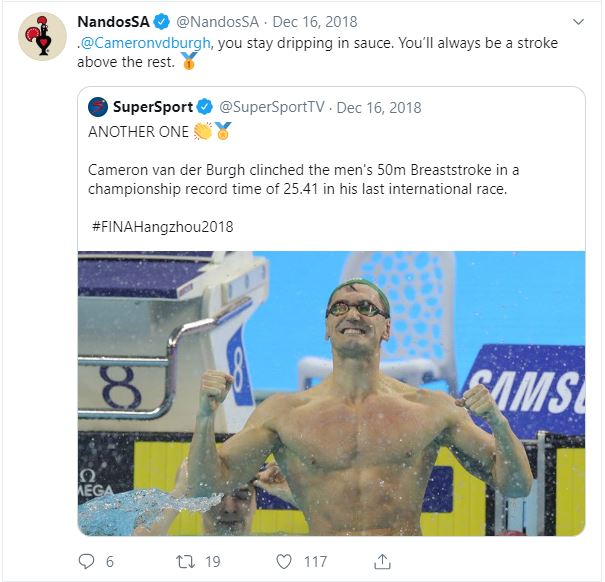The width and height of the screenshot is (605, 582).
Task: Click SuperSport's blue verified badge
Action: (x=205, y=107)
